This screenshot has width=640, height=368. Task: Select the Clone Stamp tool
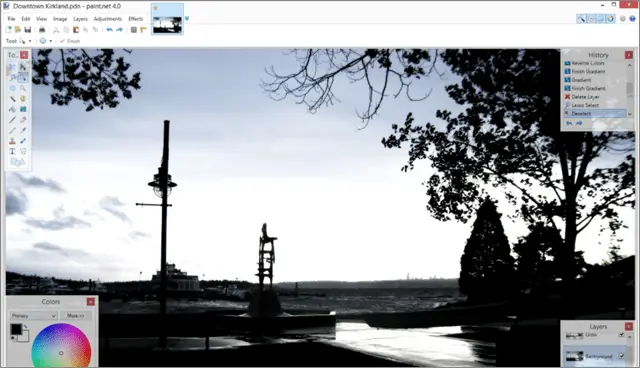point(12,141)
